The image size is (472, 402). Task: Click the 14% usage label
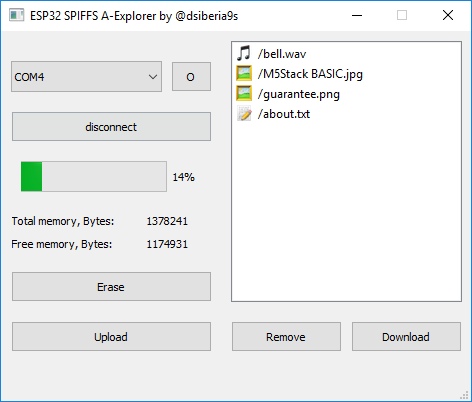tap(183, 177)
